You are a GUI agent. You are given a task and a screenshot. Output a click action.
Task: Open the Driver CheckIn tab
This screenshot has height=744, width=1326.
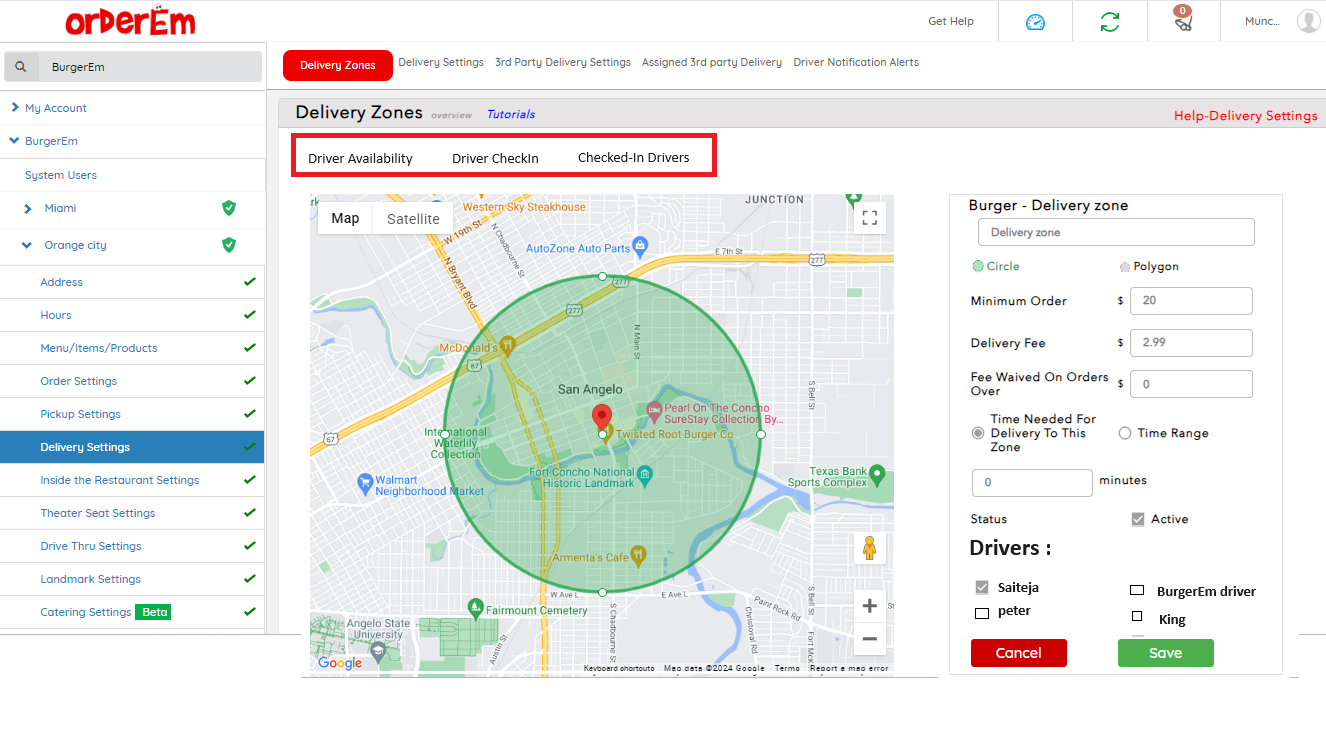point(495,158)
